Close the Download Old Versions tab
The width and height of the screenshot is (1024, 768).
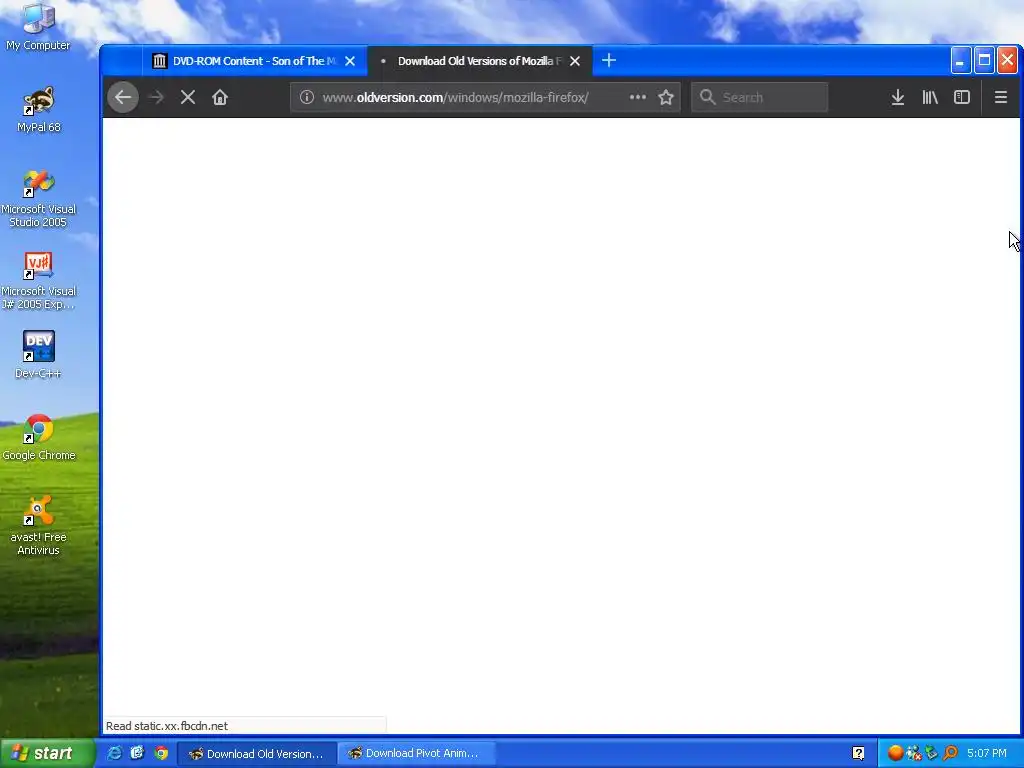pyautogui.click(x=575, y=61)
